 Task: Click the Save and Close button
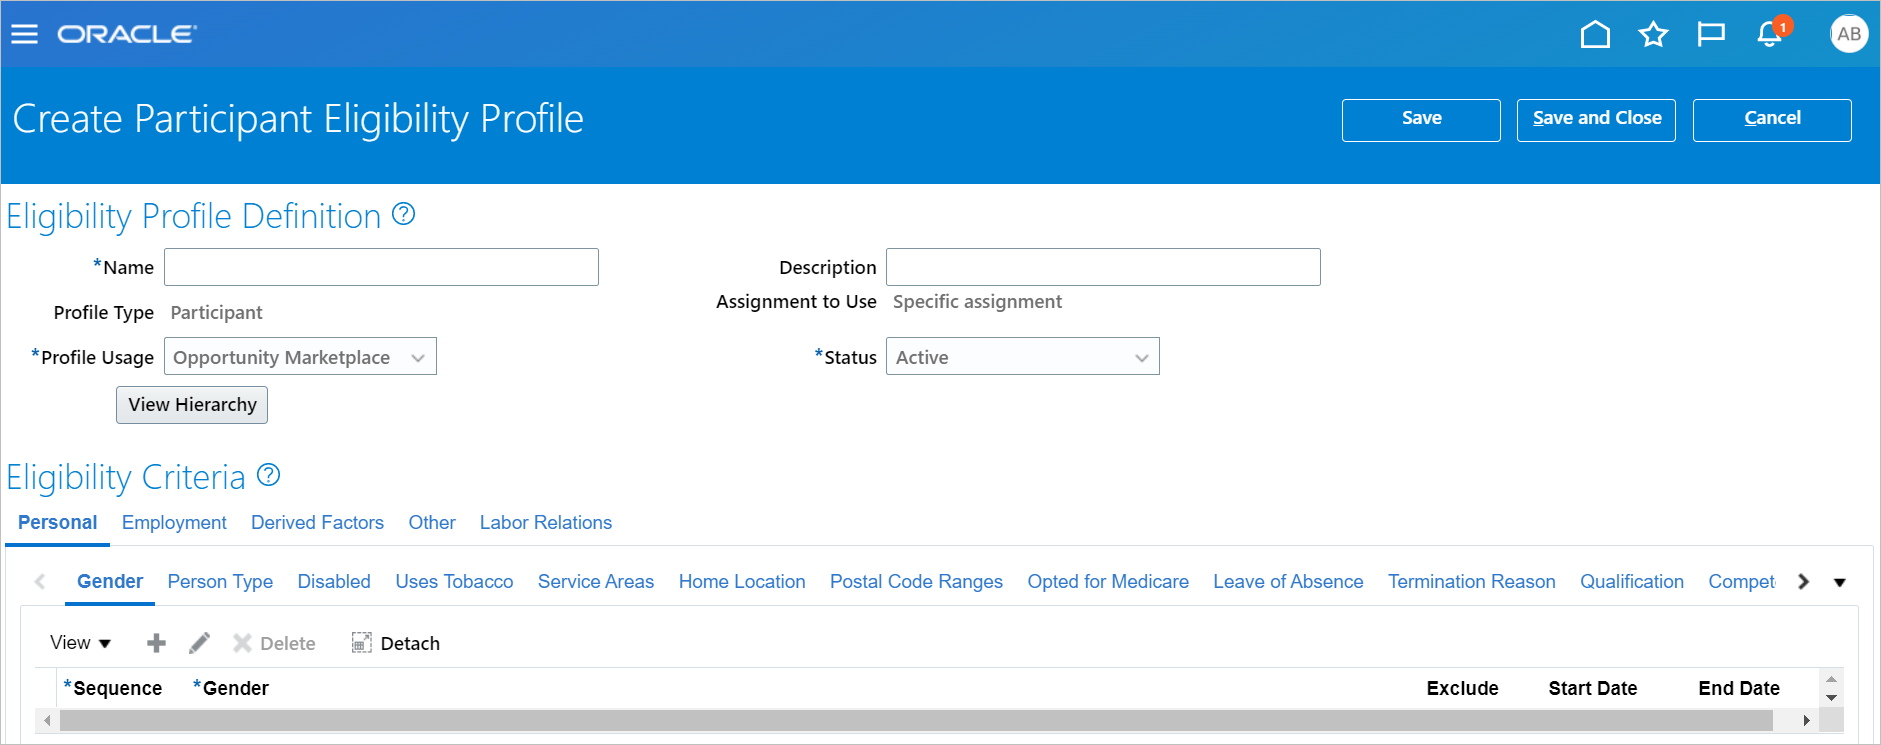tap(1596, 119)
